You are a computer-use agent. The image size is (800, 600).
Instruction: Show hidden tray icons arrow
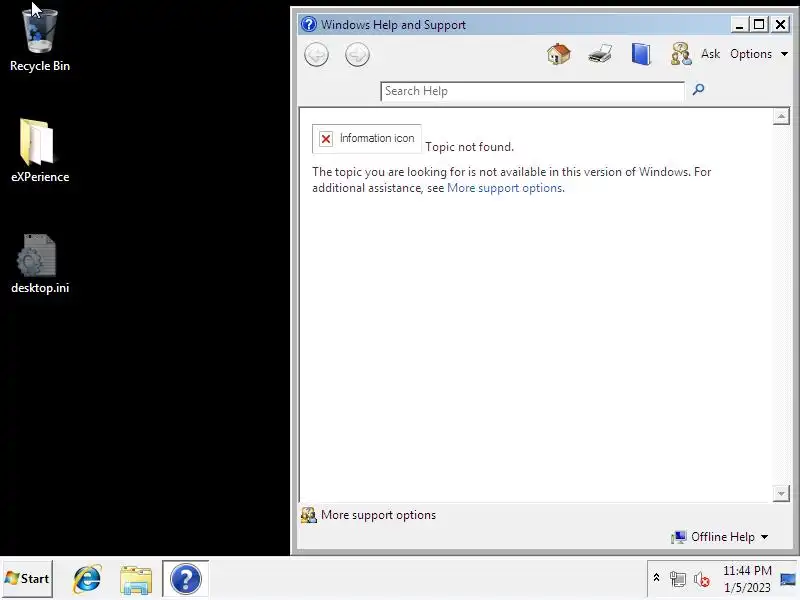pos(656,578)
